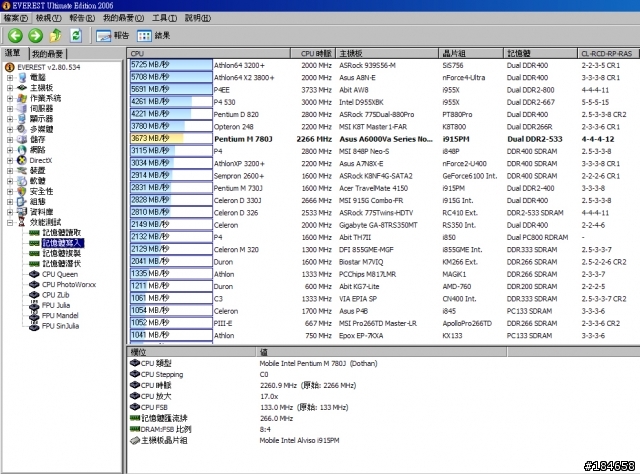This screenshot has width=640, height=474.
Task: Expand the 作業系統 tree node
Action: 10,98
